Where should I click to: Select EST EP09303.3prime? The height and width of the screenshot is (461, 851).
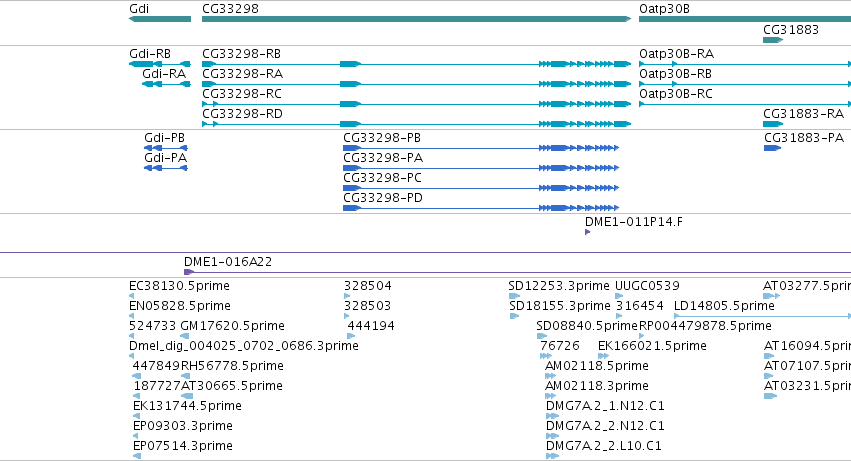(x=183, y=427)
